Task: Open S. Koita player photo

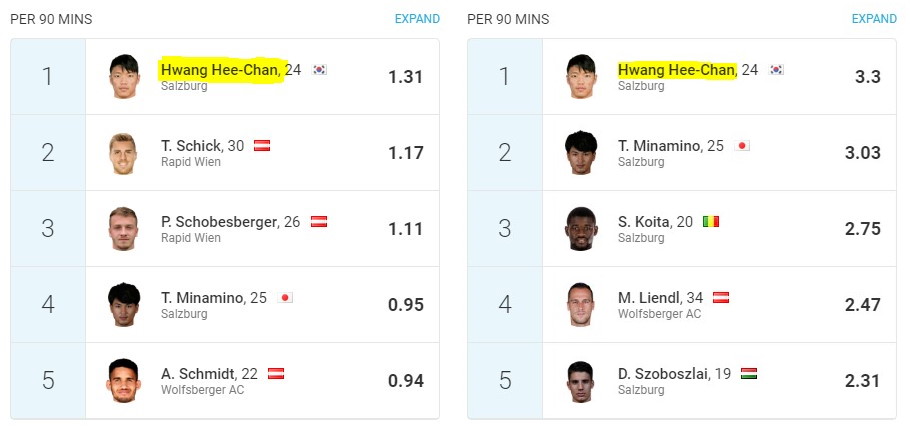Action: pos(581,229)
